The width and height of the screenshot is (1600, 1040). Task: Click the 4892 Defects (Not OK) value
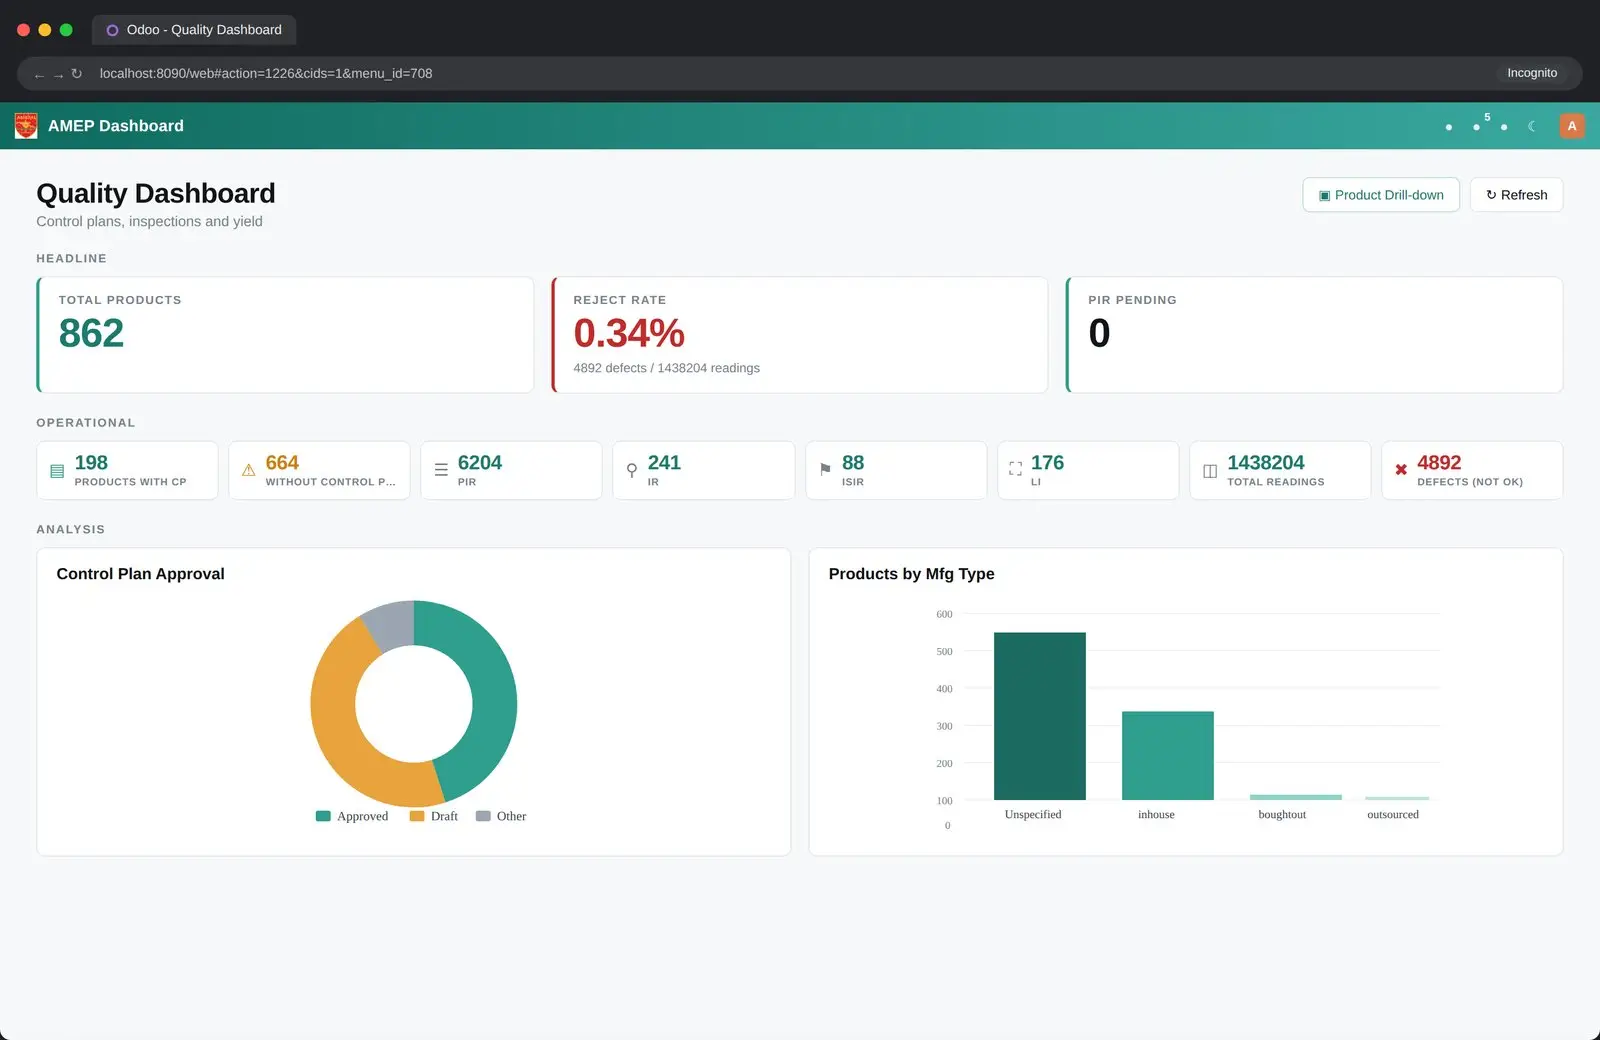coord(1439,462)
